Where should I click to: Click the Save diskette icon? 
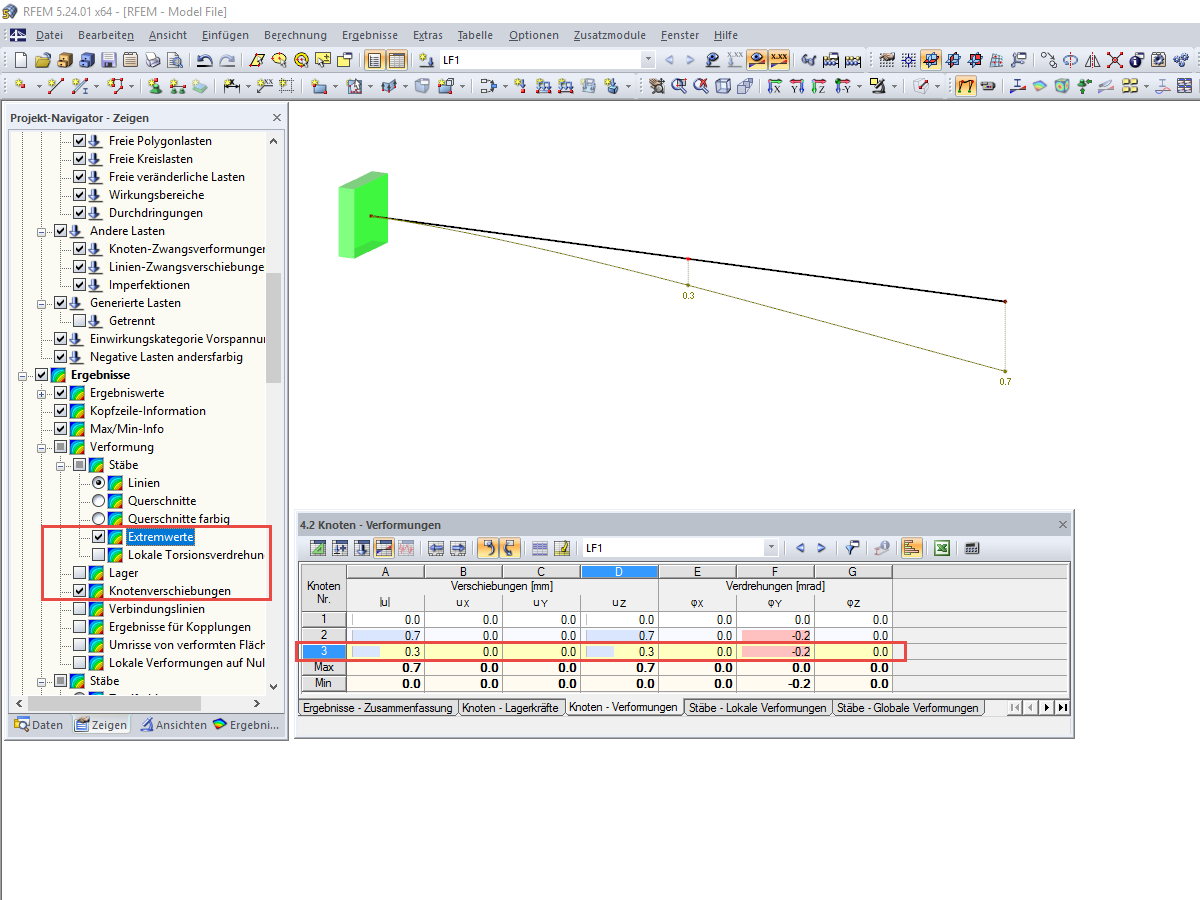coord(109,60)
